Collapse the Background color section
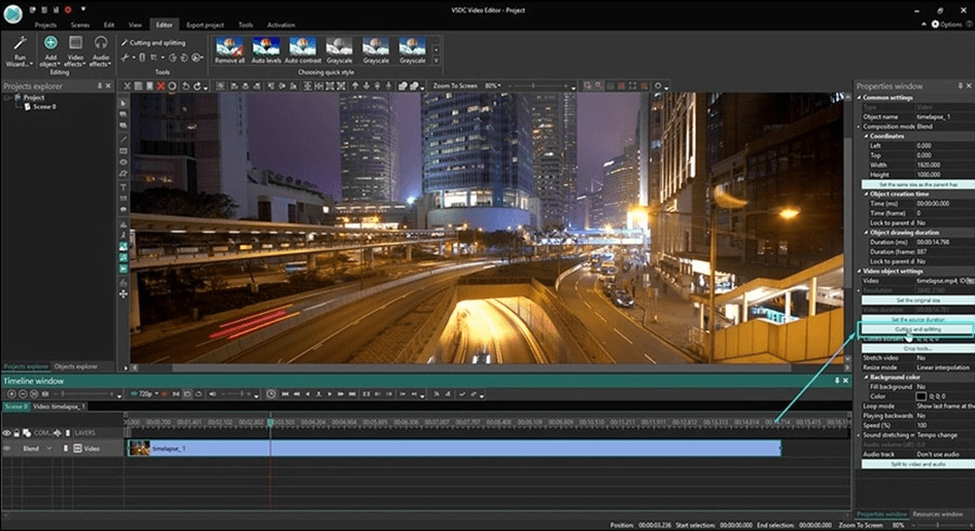Image resolution: width=975 pixels, height=531 pixels. click(866, 377)
